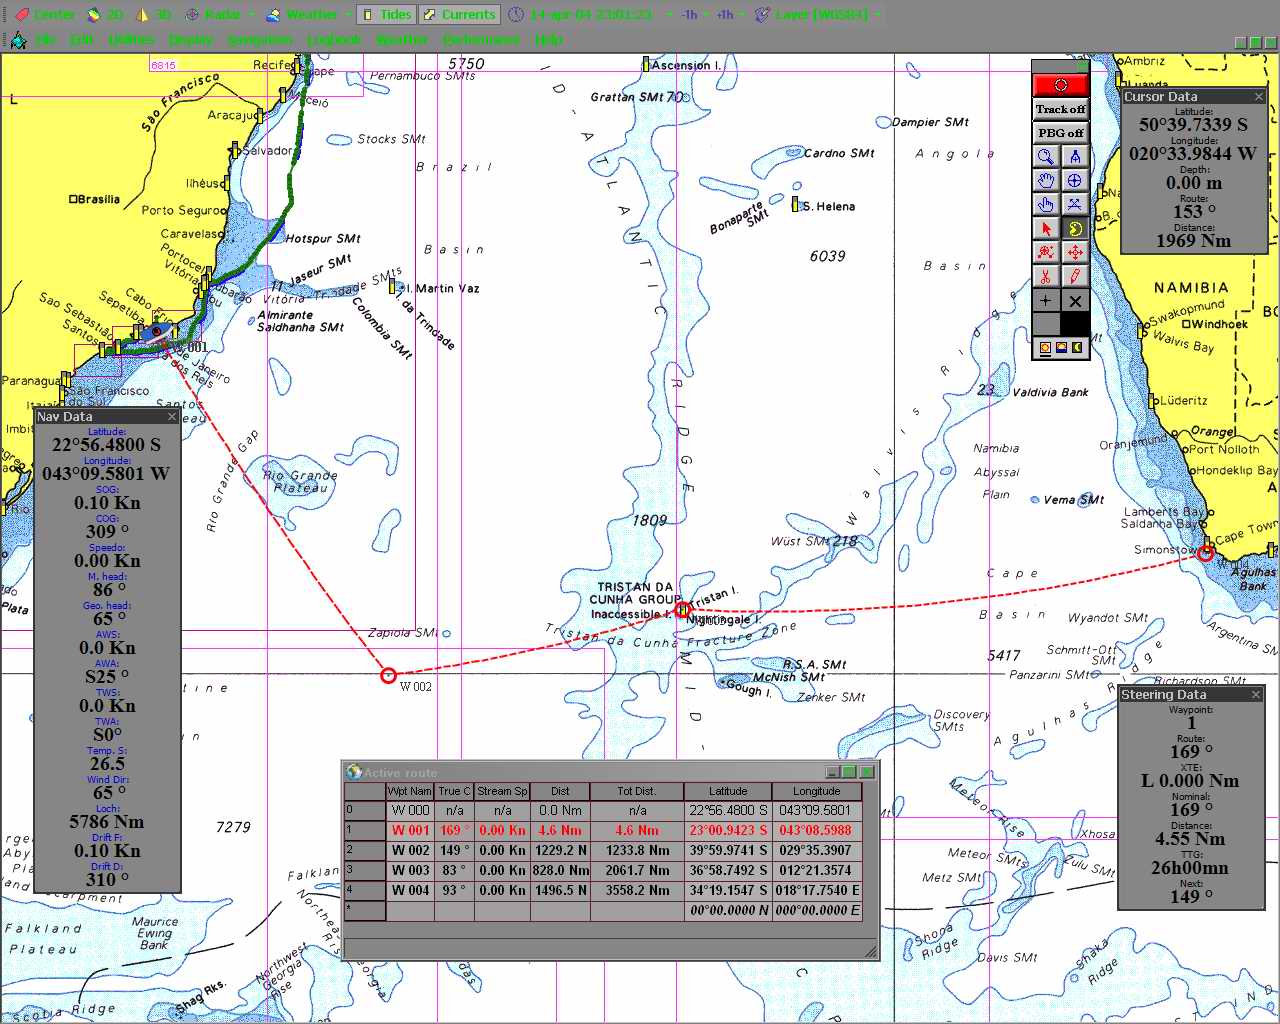Click the X delete mark tool
1280x1024 pixels.
tap(1075, 300)
